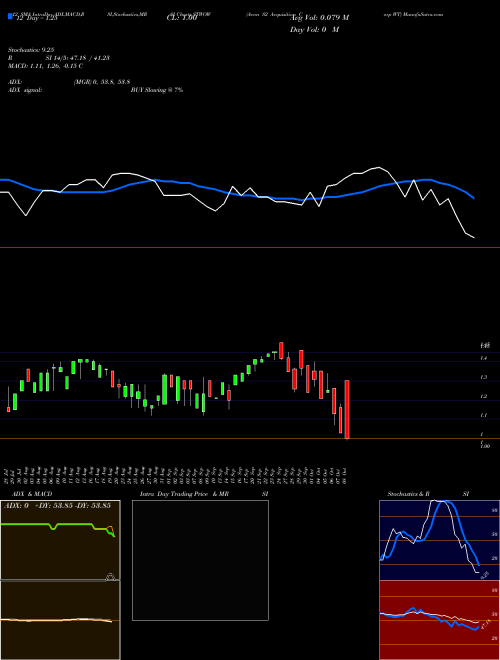Click the 'BUY Slowing @ 7%' signal text

[x=157, y=90]
